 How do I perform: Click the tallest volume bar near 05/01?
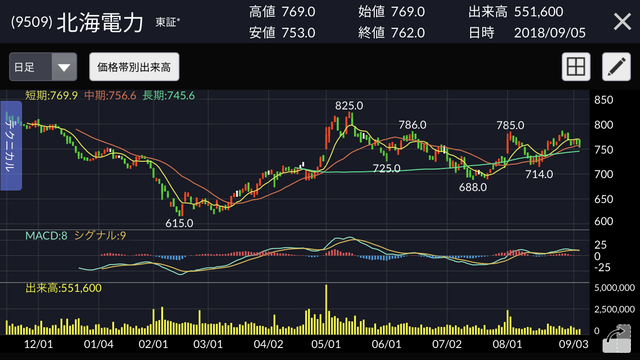(326, 309)
